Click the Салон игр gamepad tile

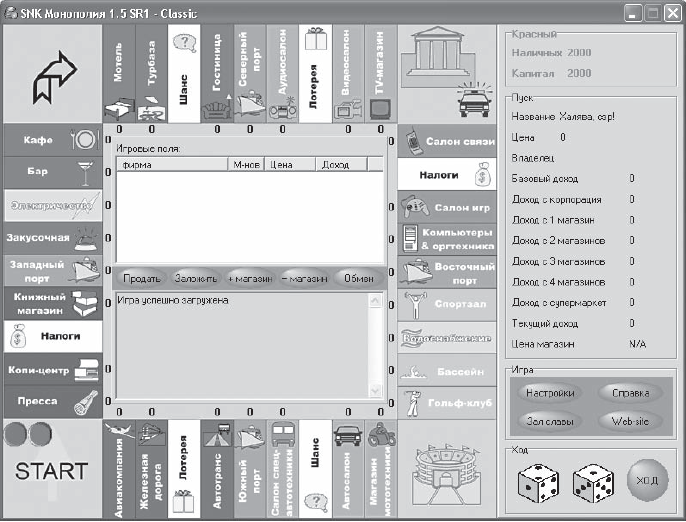(x=447, y=207)
